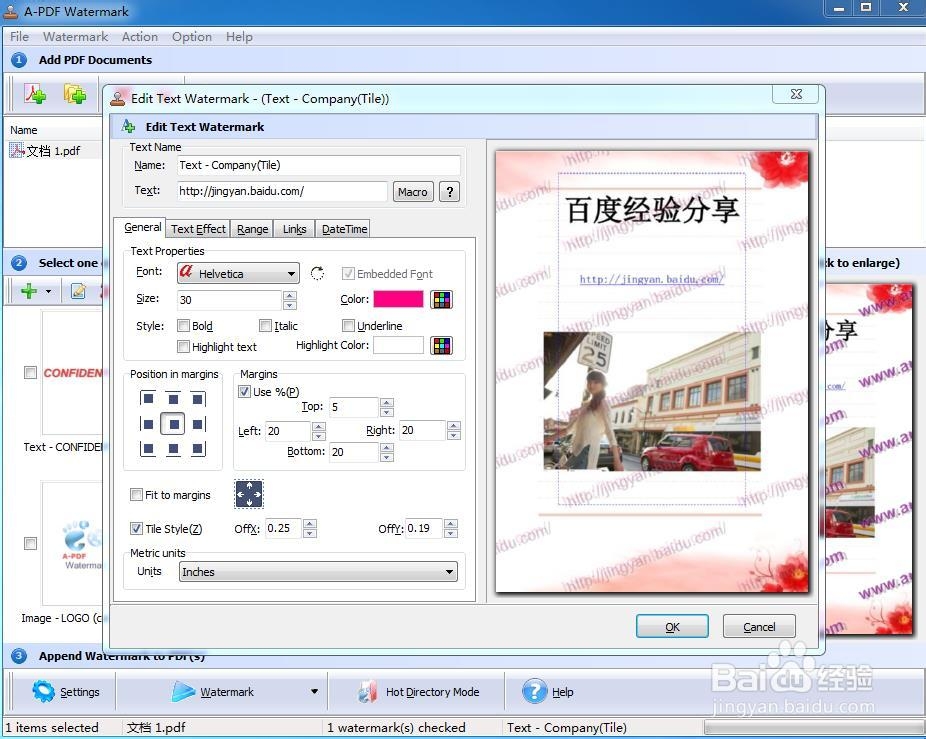This screenshot has height=739, width=926.
Task: Click the 文档 1.pdf file icon
Action: coord(17,151)
